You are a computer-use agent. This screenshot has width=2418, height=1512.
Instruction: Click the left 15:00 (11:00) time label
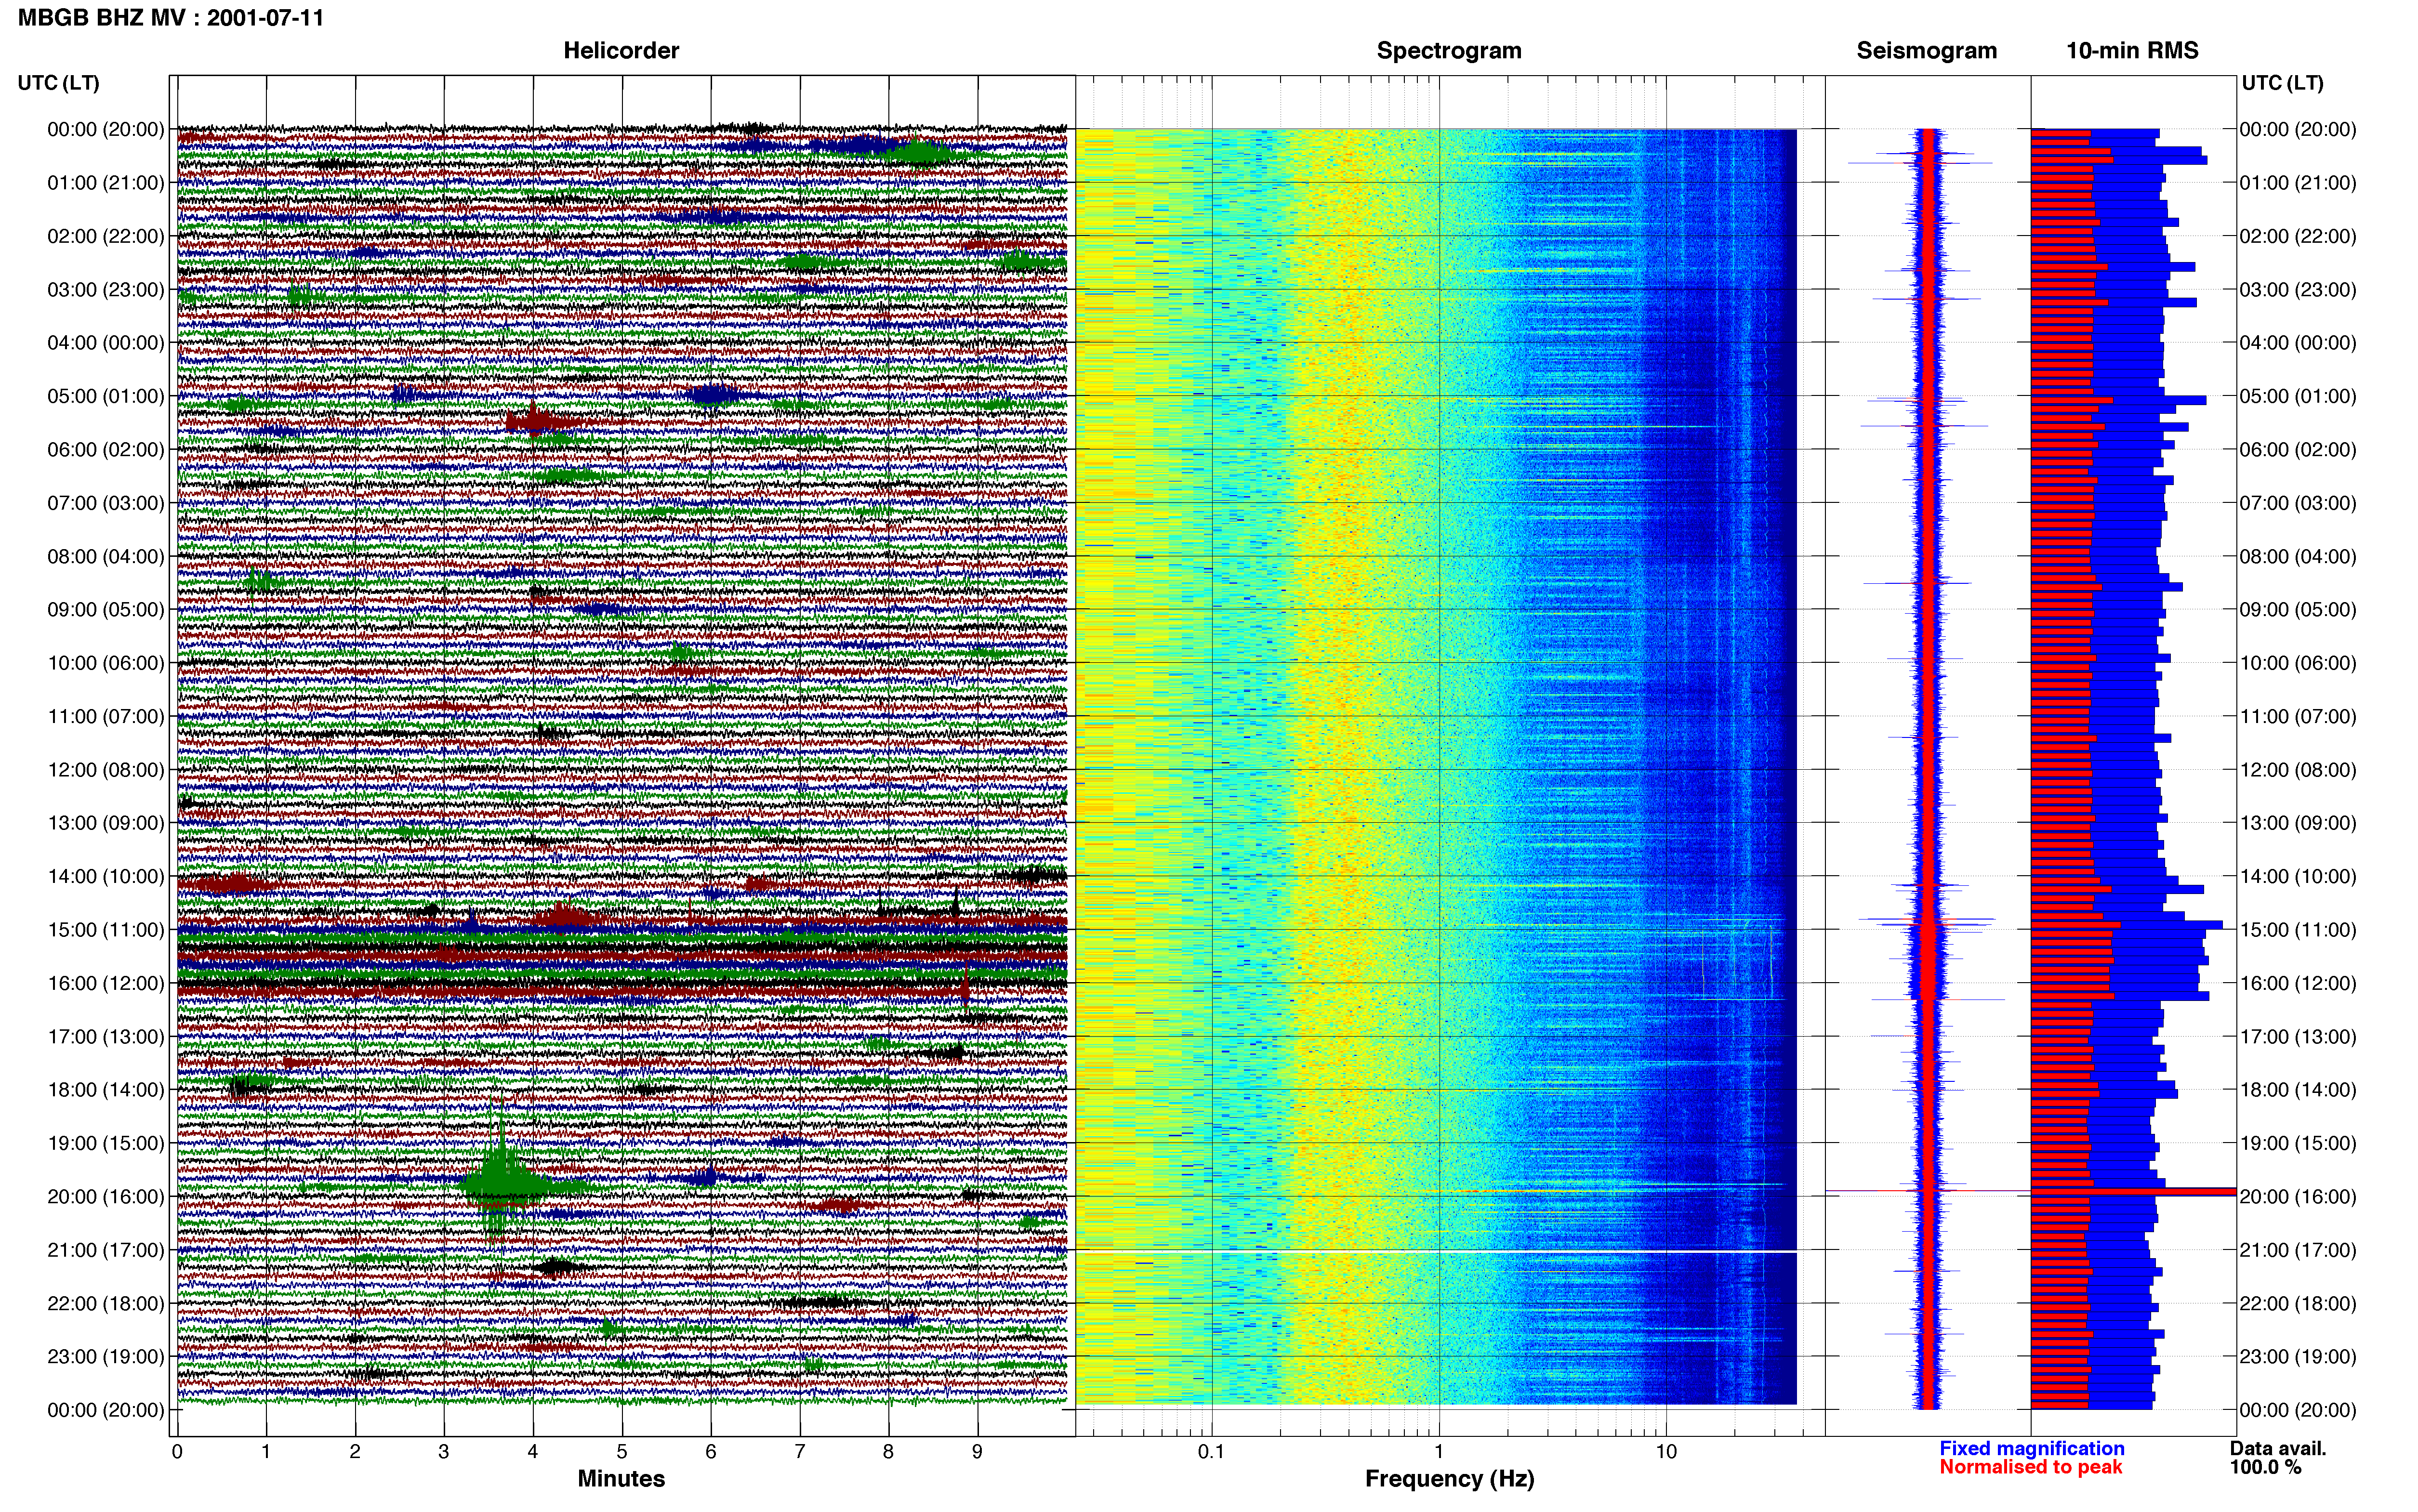106,930
